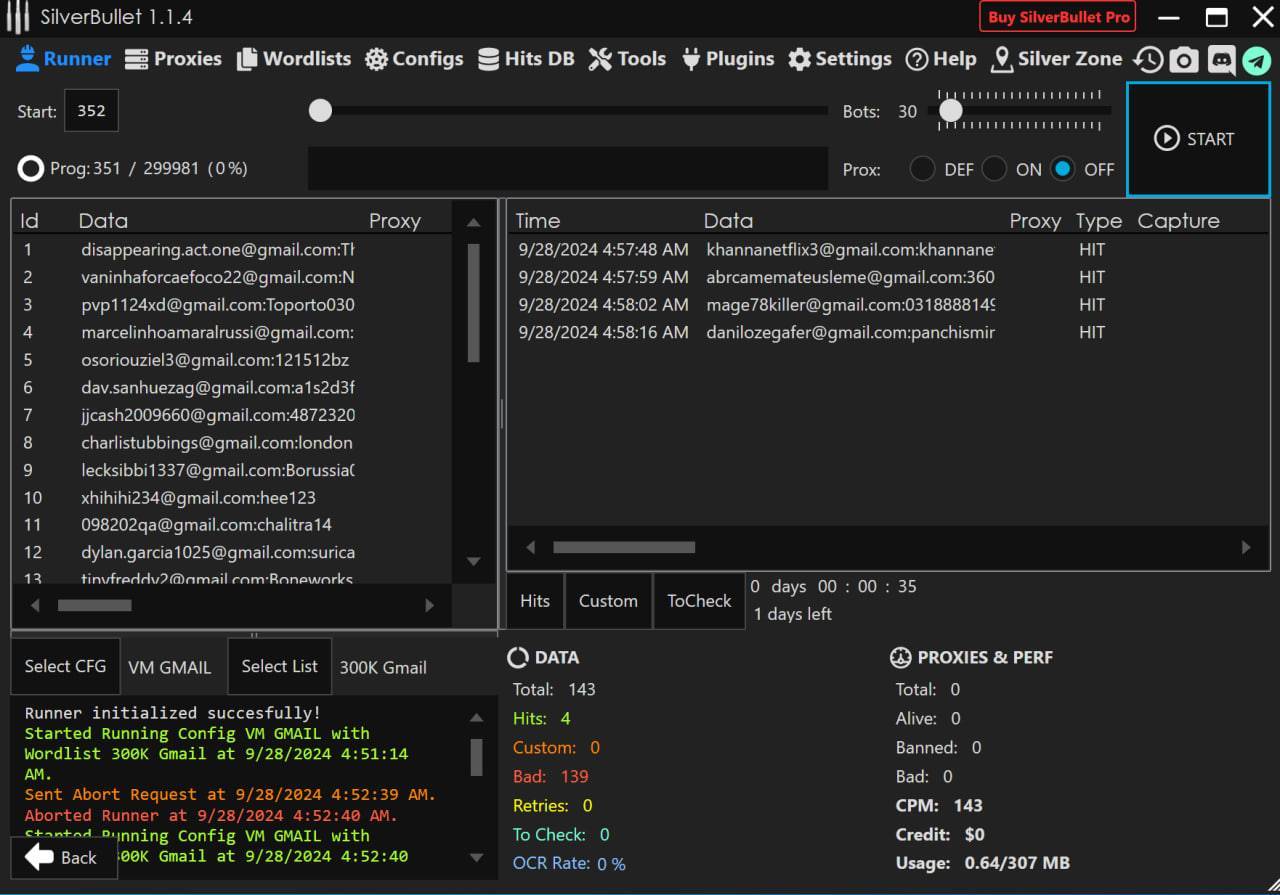Switch to the ToCheck results tab
Image resolution: width=1280 pixels, height=895 pixels.
(x=699, y=601)
